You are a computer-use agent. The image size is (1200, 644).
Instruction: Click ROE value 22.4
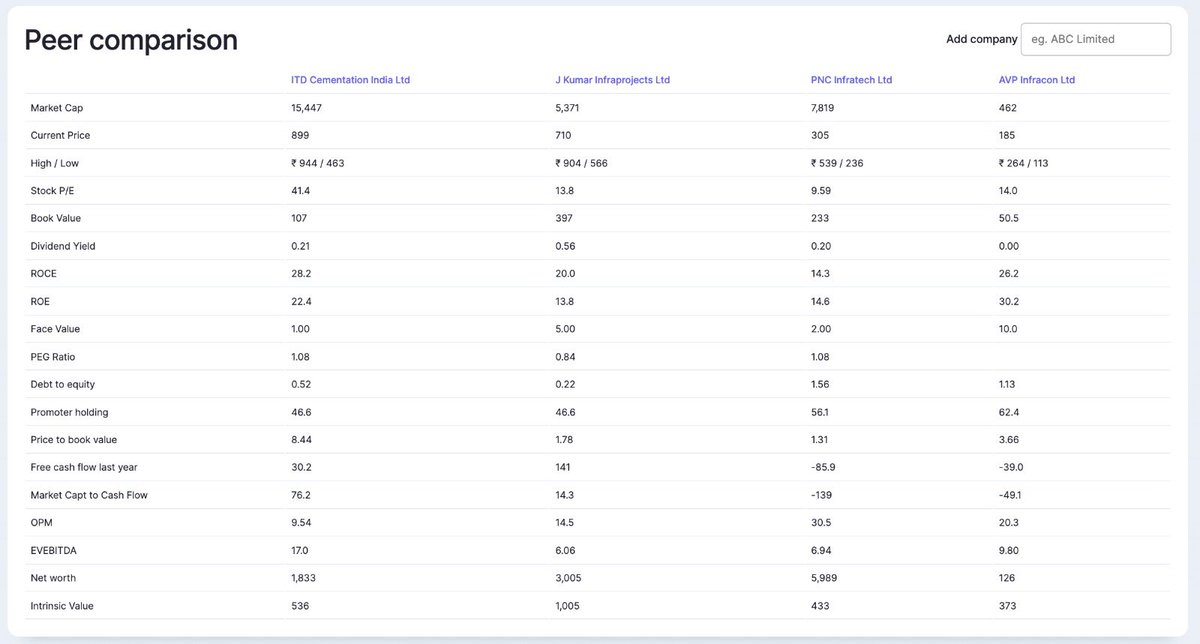point(301,301)
